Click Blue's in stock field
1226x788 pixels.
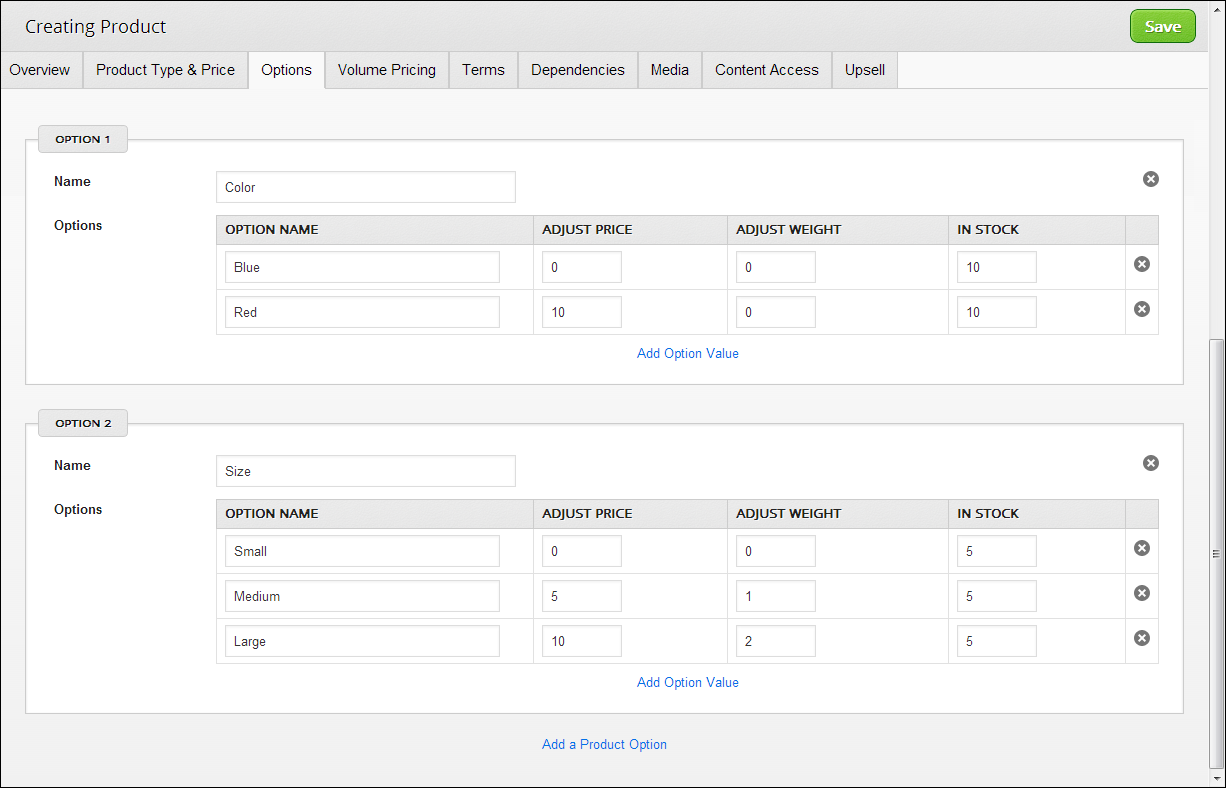[997, 267]
